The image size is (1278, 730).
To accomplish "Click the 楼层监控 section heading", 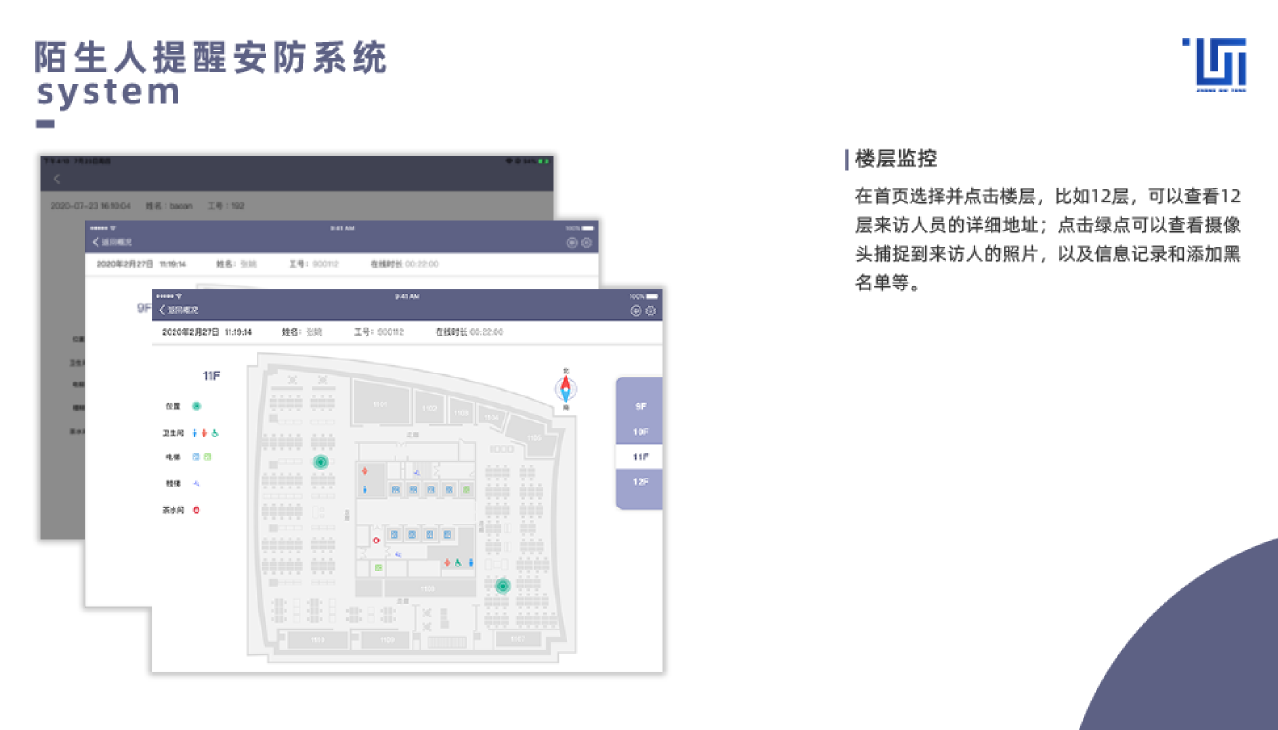I will tap(896, 159).
